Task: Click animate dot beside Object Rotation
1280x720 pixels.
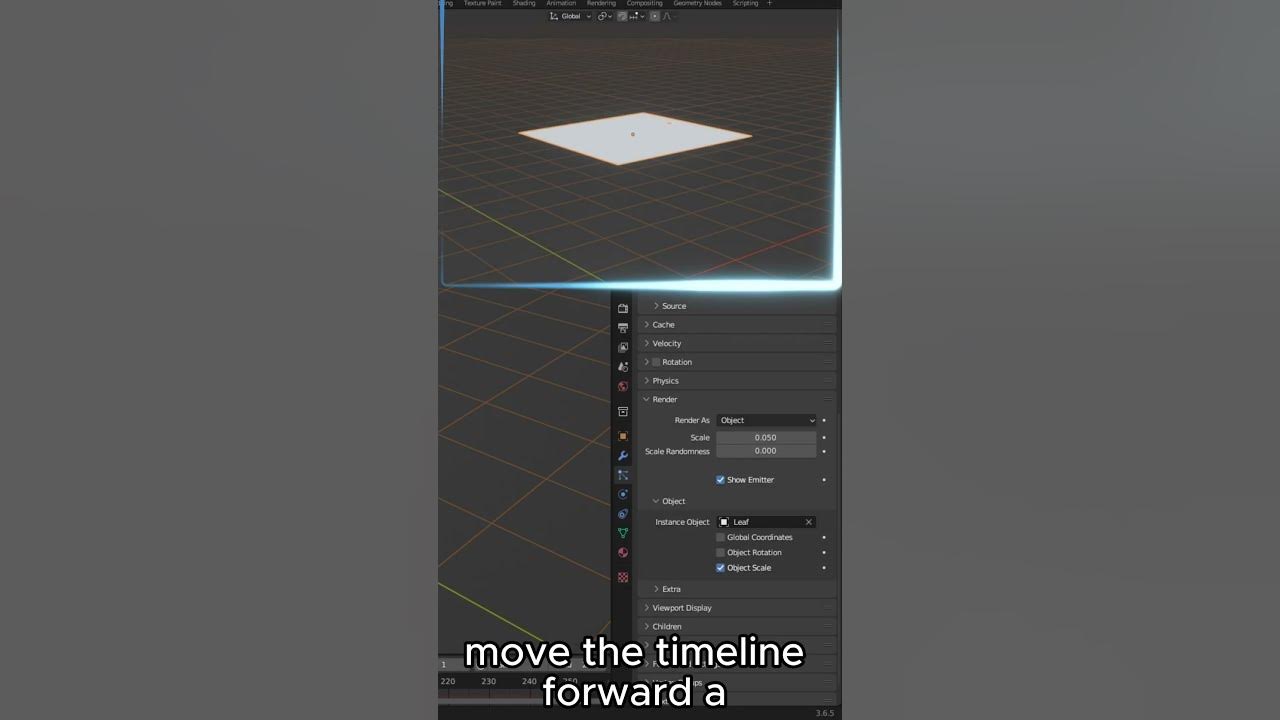Action: pyautogui.click(x=824, y=552)
